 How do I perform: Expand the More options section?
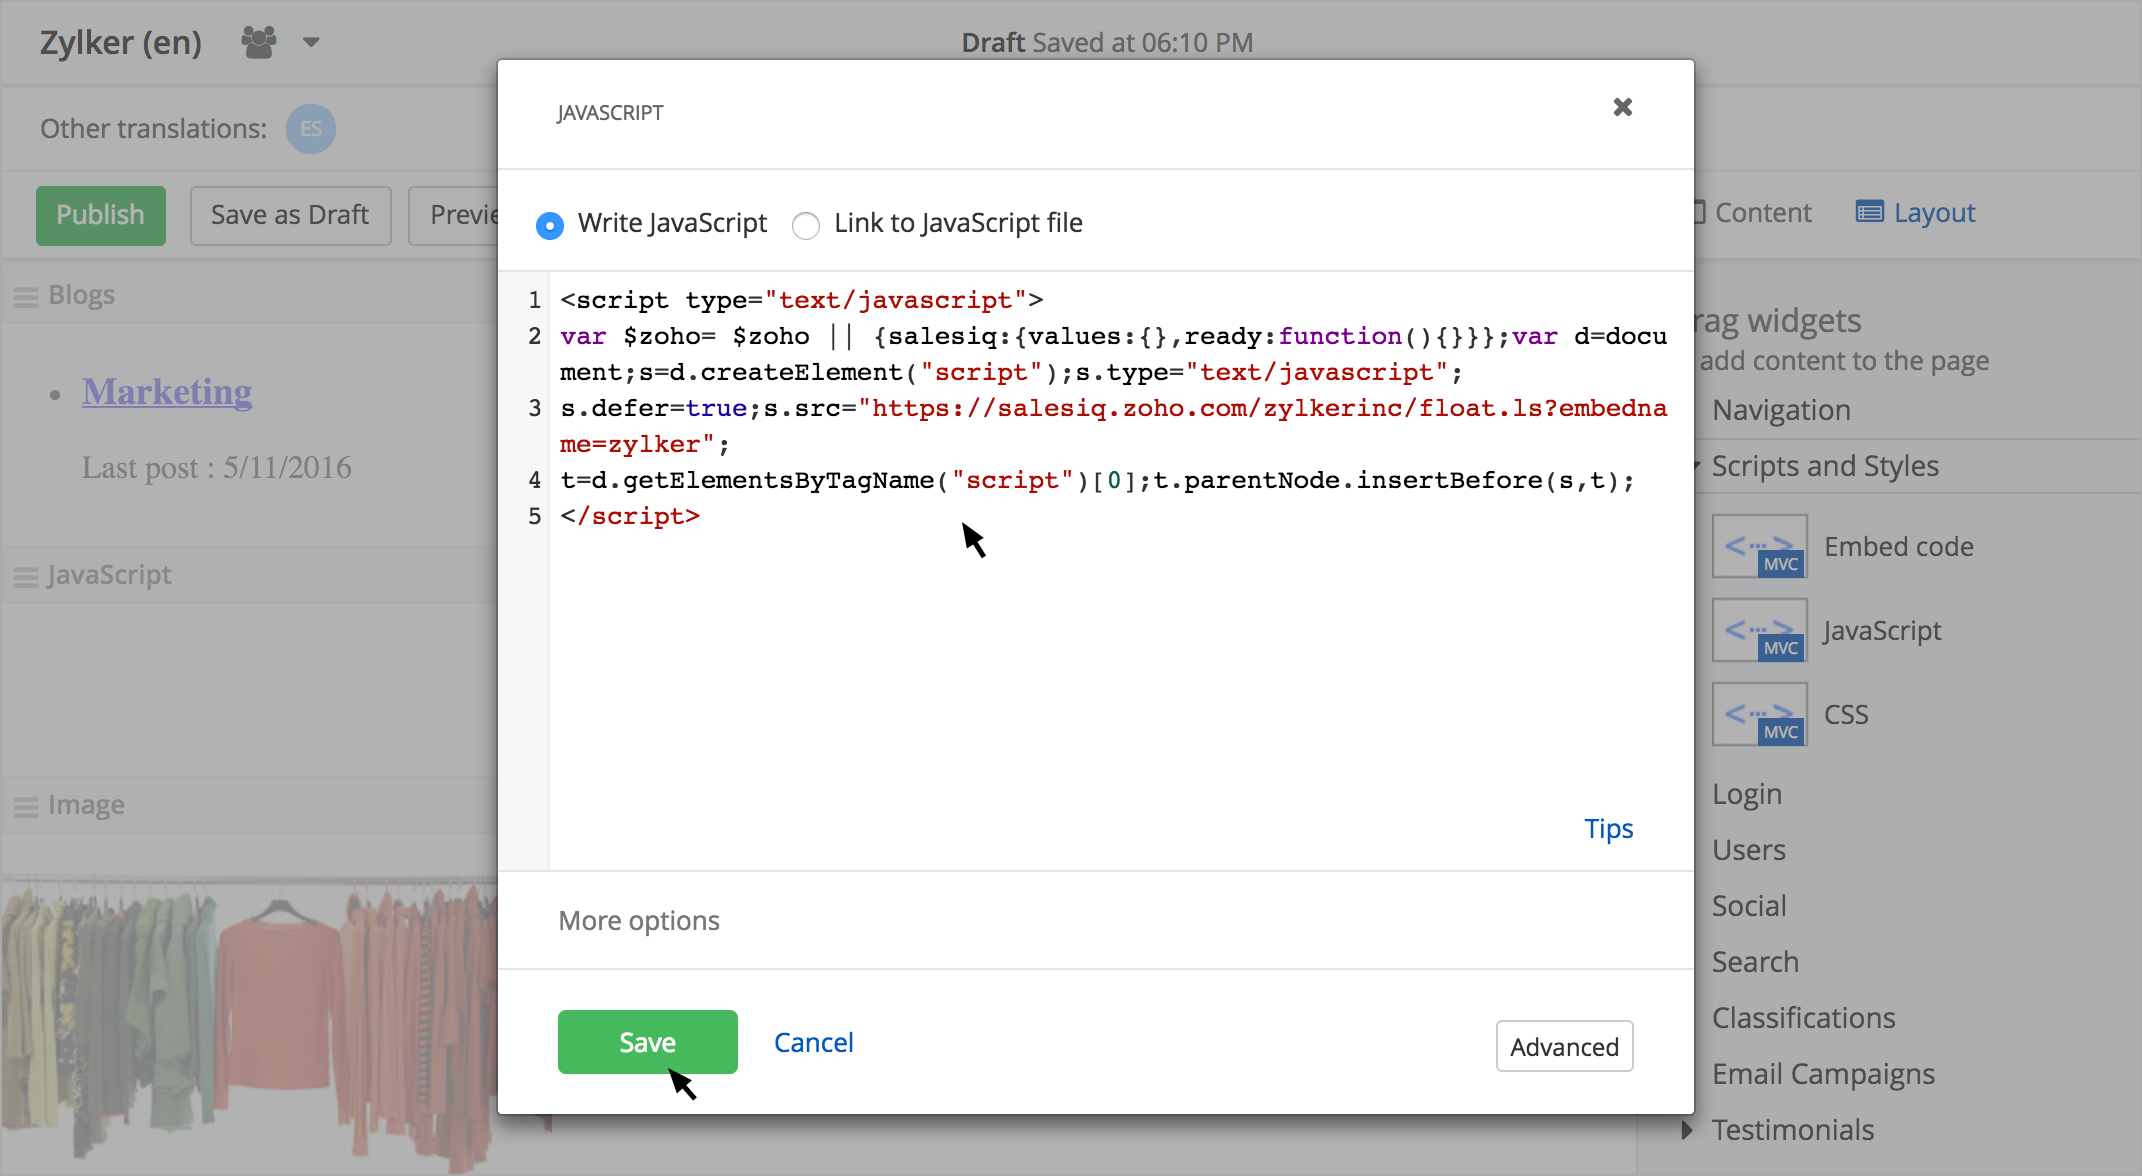click(x=638, y=920)
